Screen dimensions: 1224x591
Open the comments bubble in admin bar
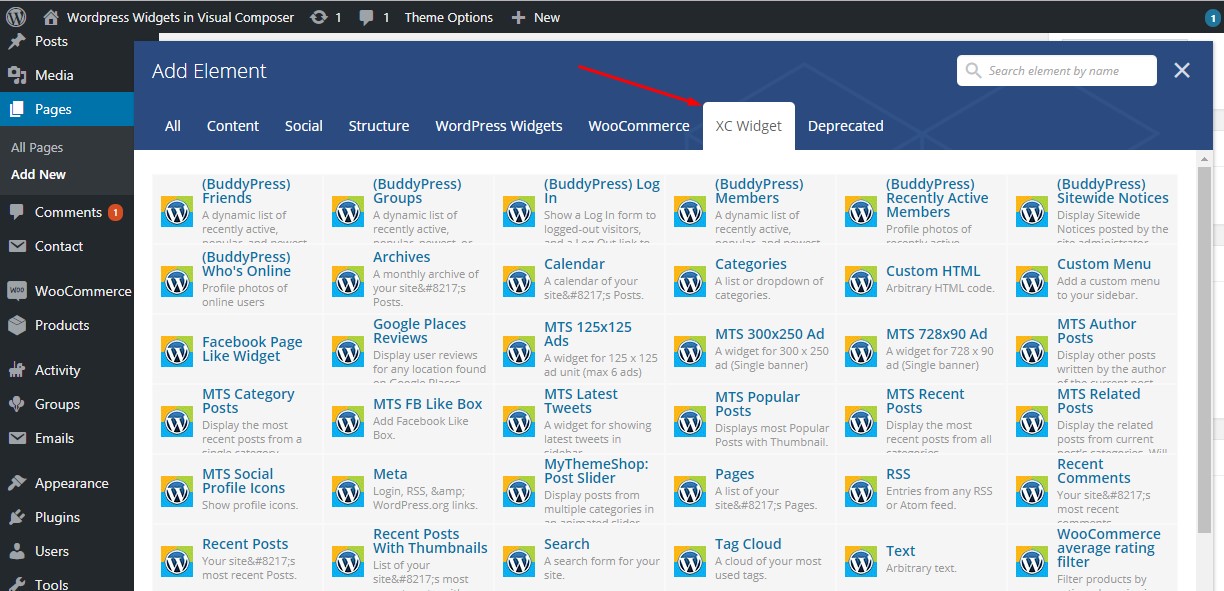tap(367, 17)
